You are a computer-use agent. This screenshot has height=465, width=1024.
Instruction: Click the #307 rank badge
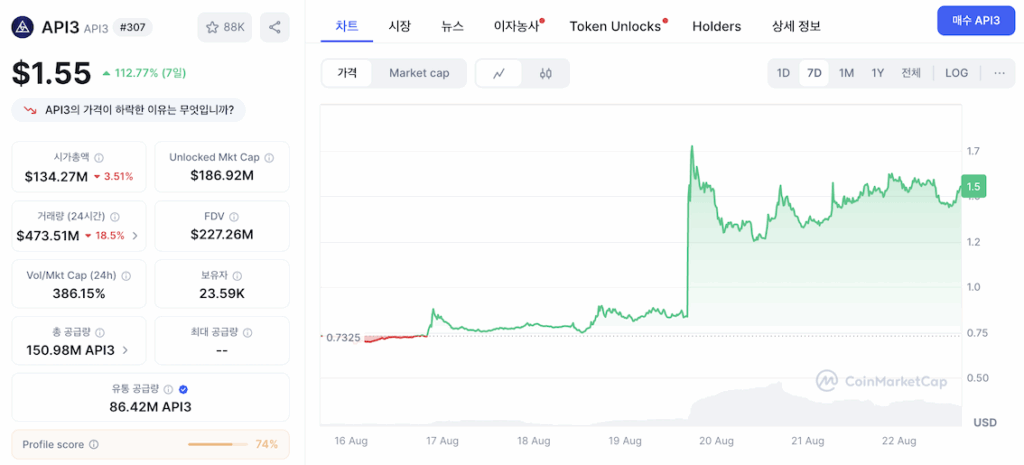pyautogui.click(x=133, y=27)
